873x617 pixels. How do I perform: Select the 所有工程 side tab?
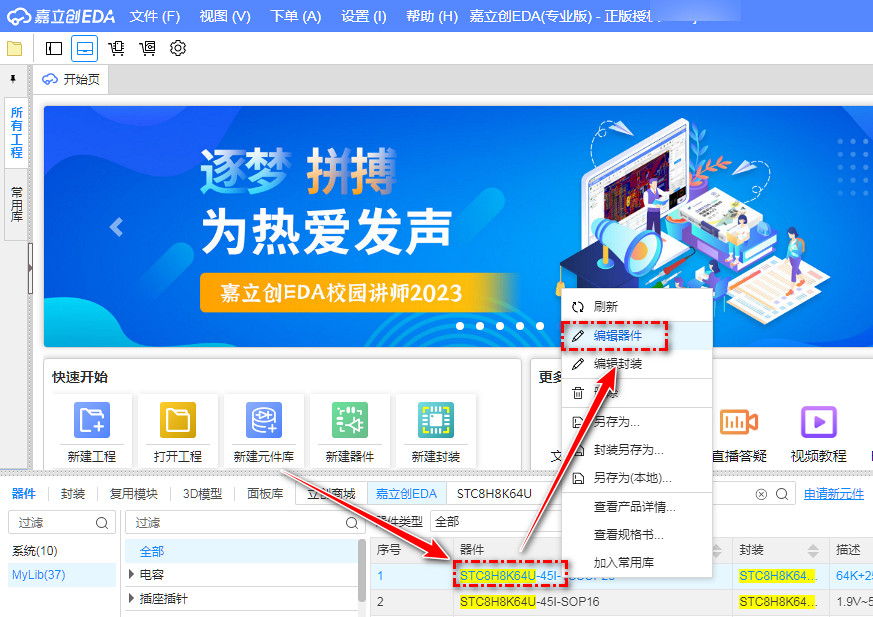click(17, 132)
